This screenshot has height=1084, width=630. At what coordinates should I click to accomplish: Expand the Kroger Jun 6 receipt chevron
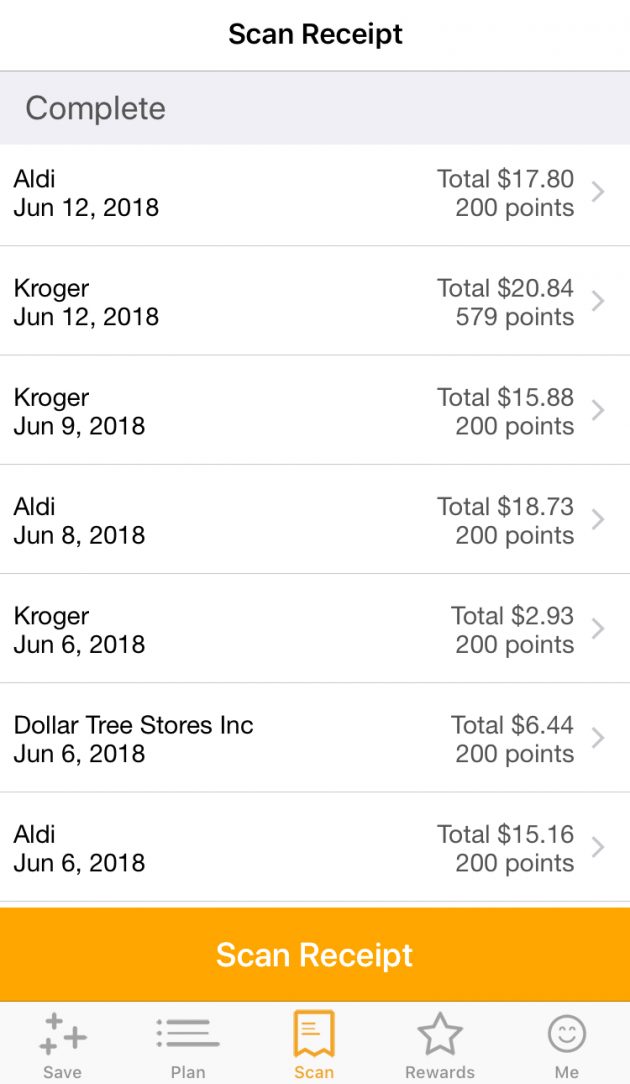[x=601, y=629]
